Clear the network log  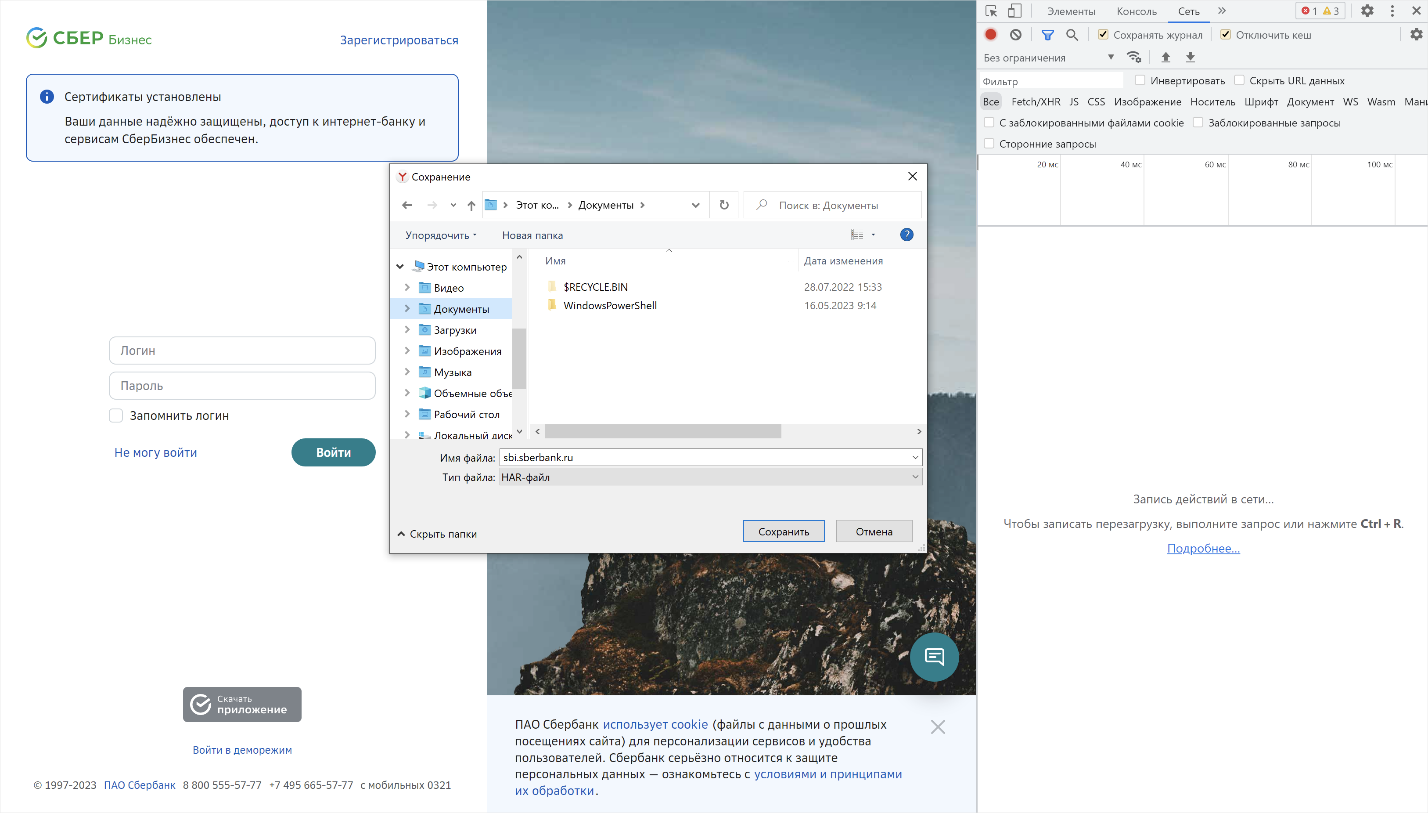pyautogui.click(x=1016, y=35)
